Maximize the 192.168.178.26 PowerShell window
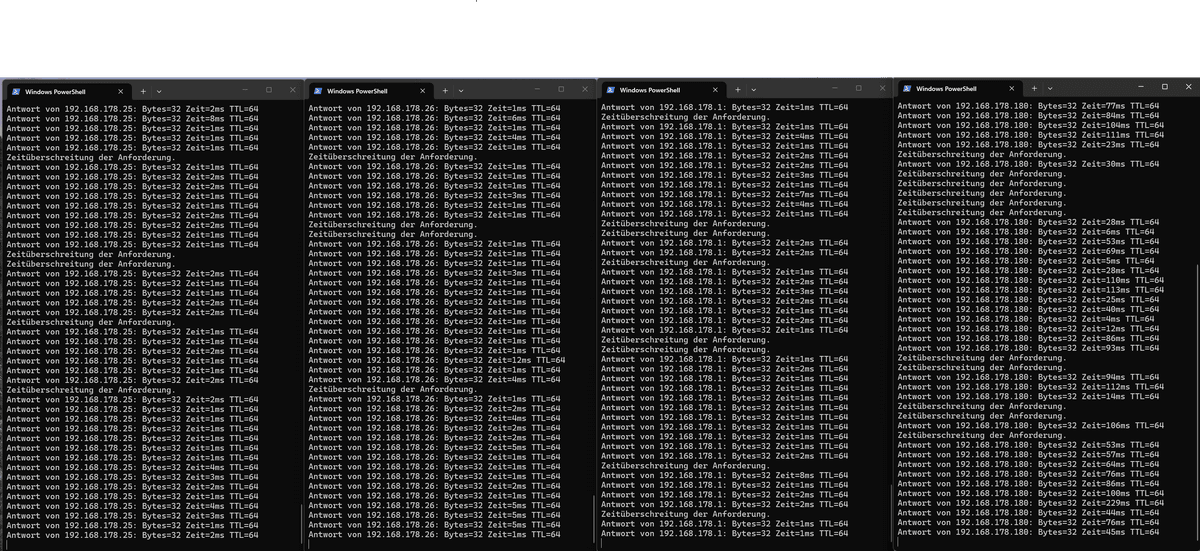Image resolution: width=1200 pixels, height=551 pixels. click(561, 89)
